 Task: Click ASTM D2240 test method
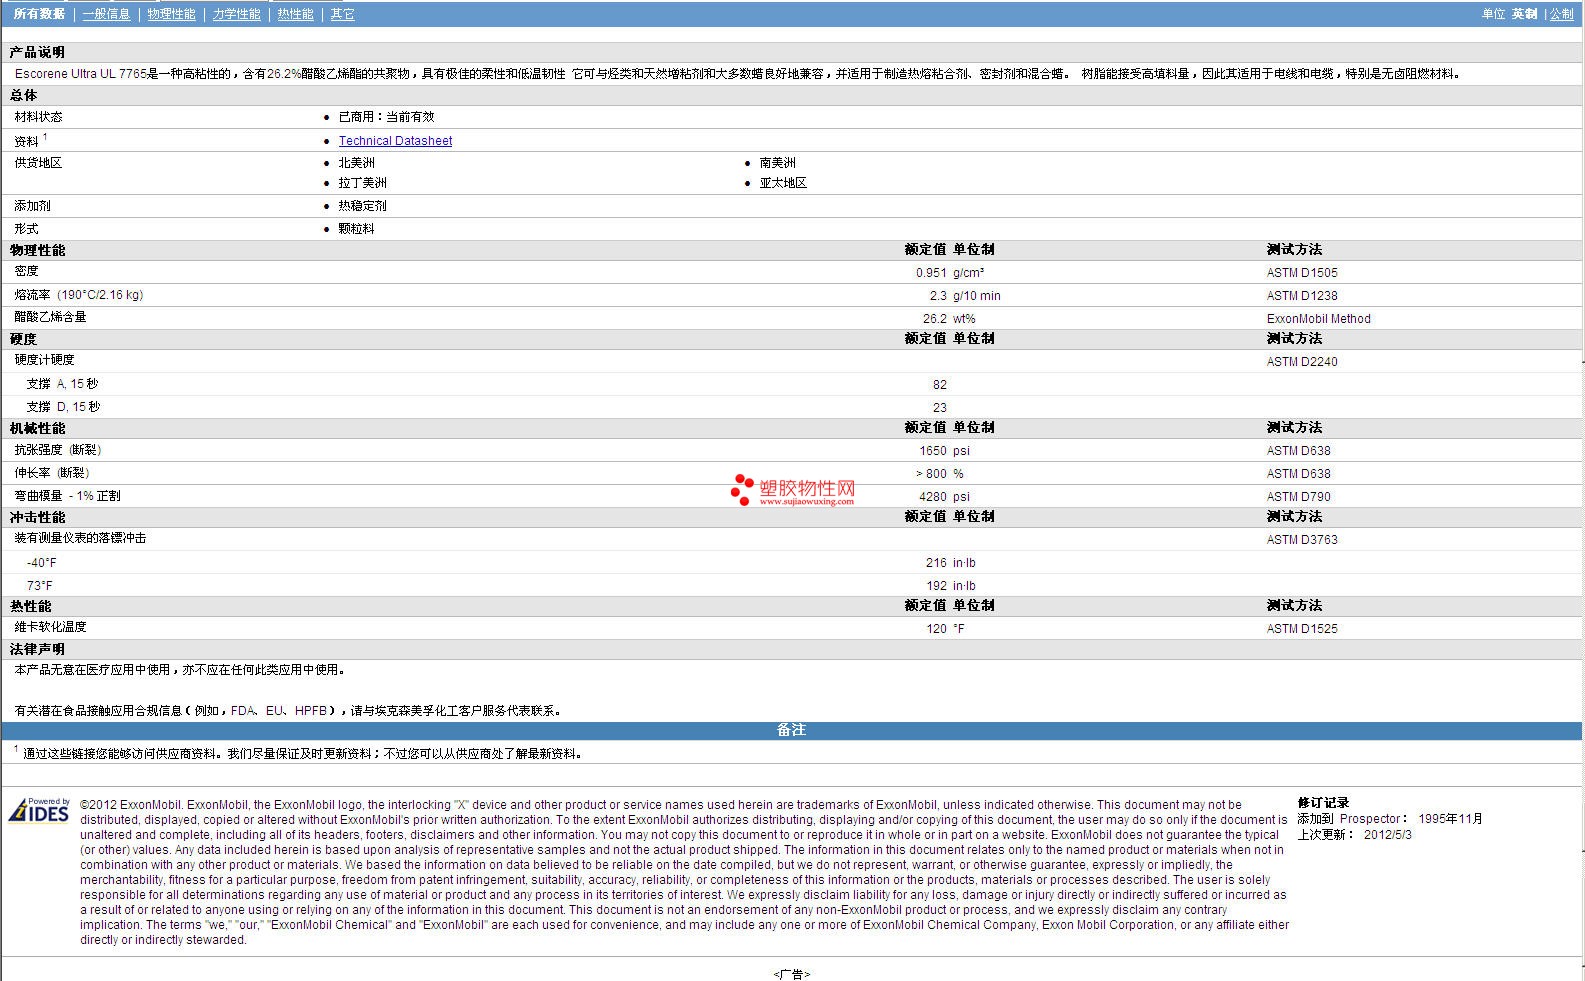click(1302, 362)
